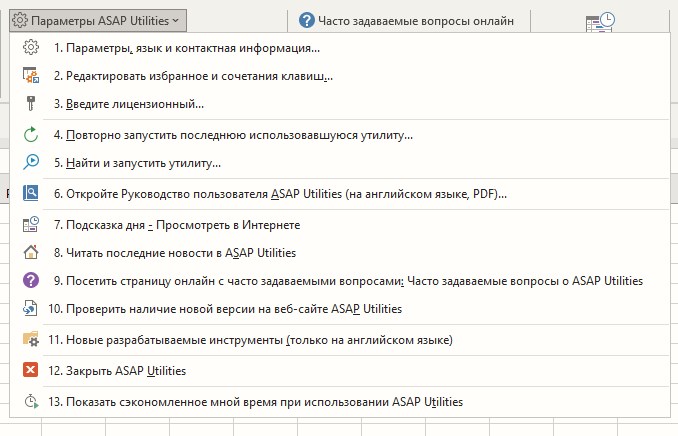Click blue question icon in ribbon FAQ button
Screen dimensions: 678x436
pyautogui.click(x=307, y=20)
